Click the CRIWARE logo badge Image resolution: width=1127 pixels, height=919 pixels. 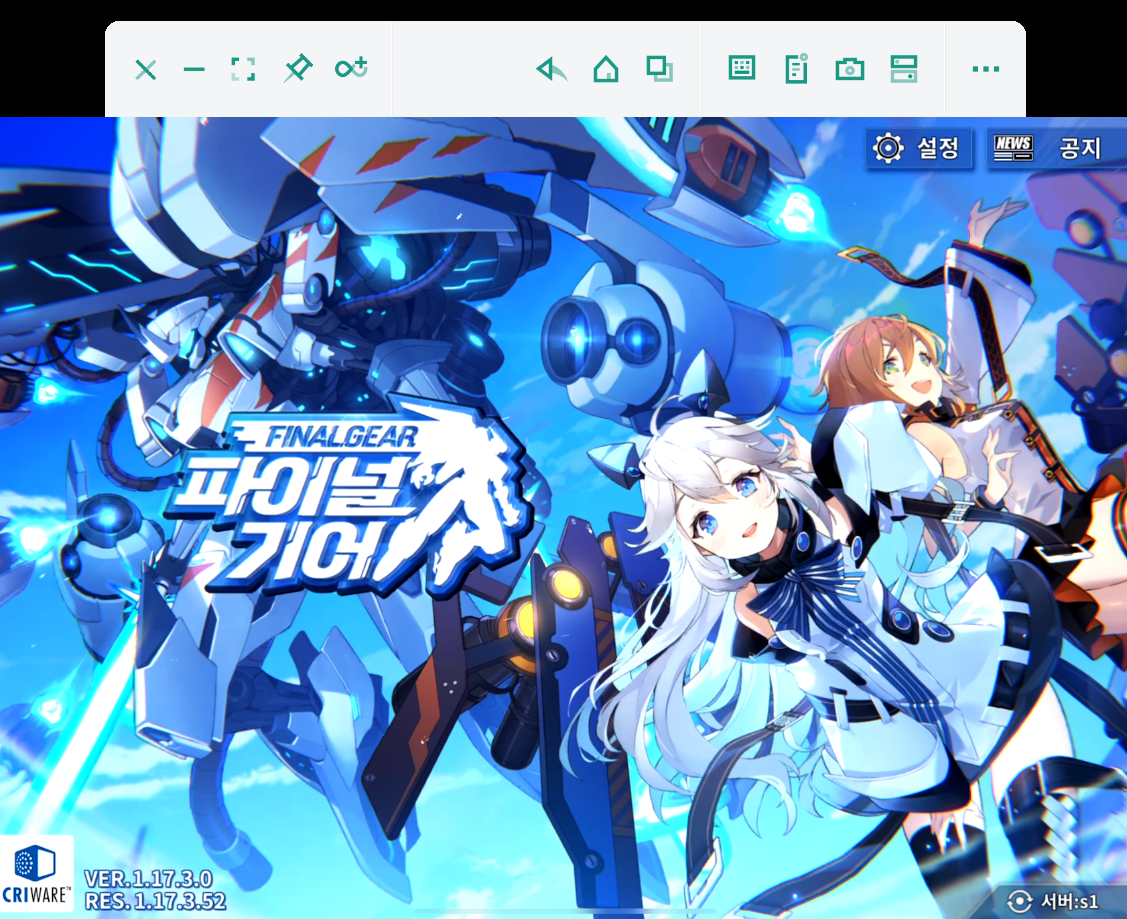37,872
